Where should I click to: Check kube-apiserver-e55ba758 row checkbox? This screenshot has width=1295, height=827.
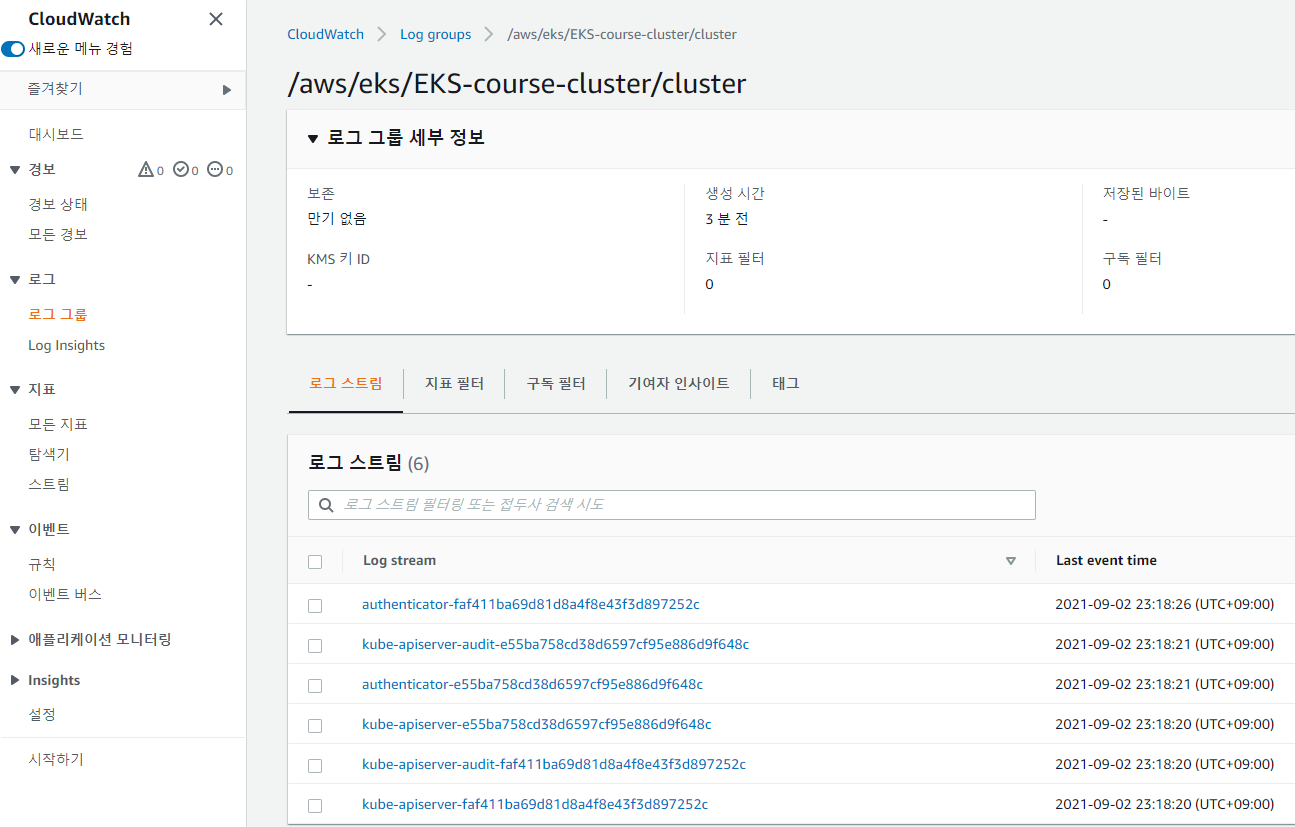315,726
